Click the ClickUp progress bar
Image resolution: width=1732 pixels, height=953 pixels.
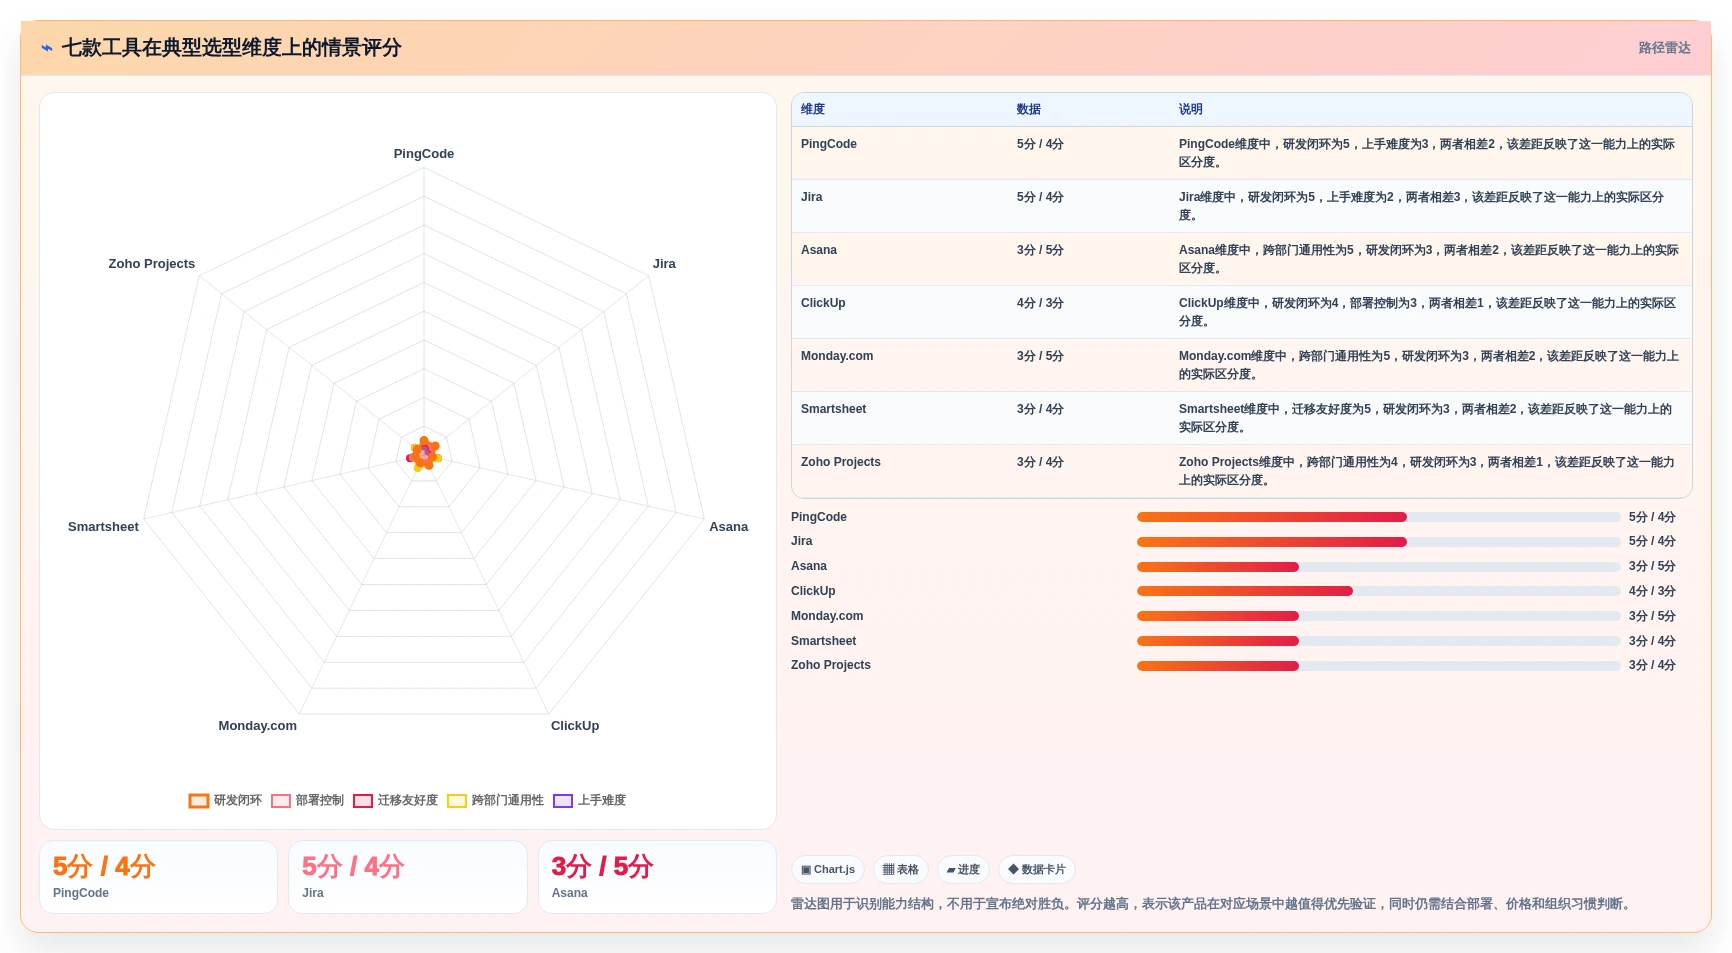point(1379,591)
